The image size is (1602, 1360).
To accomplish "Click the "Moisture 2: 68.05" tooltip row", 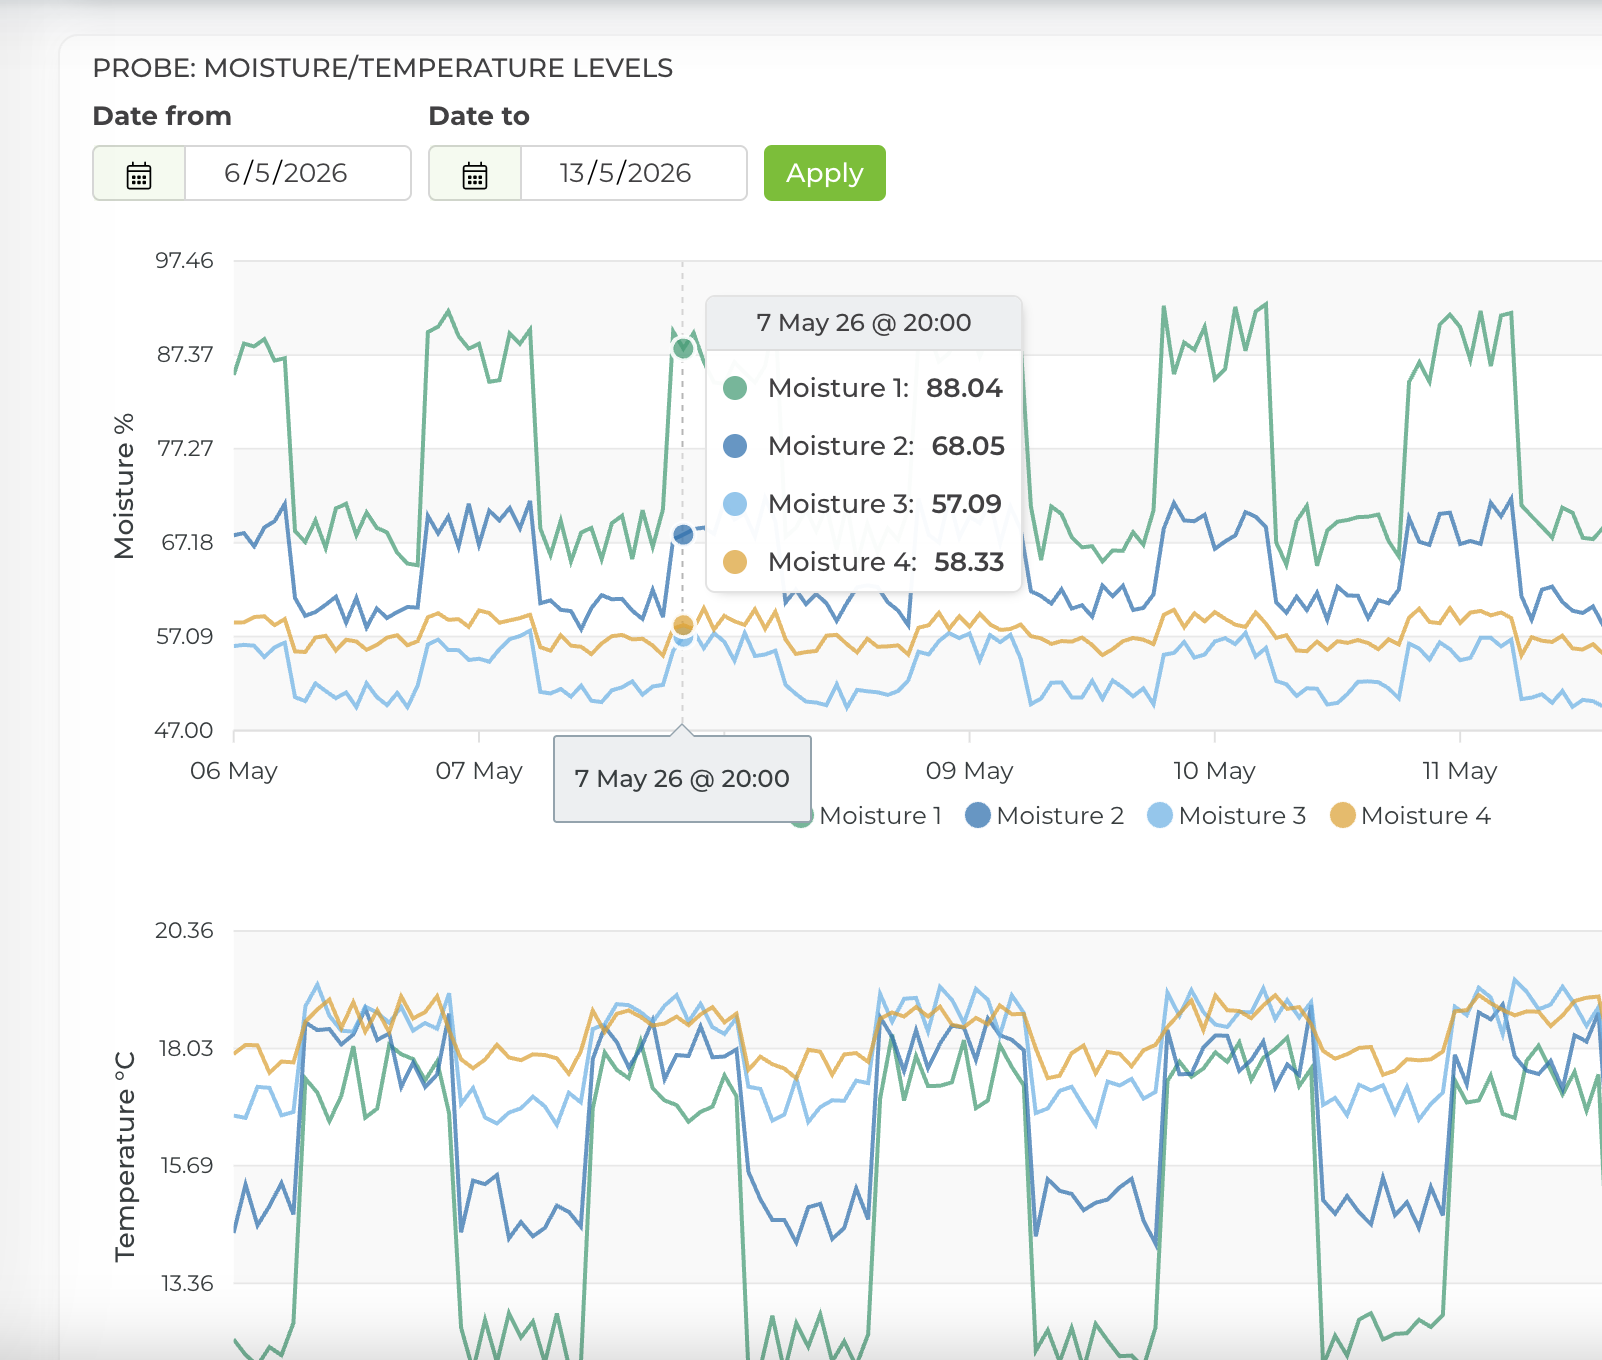I will pos(864,446).
